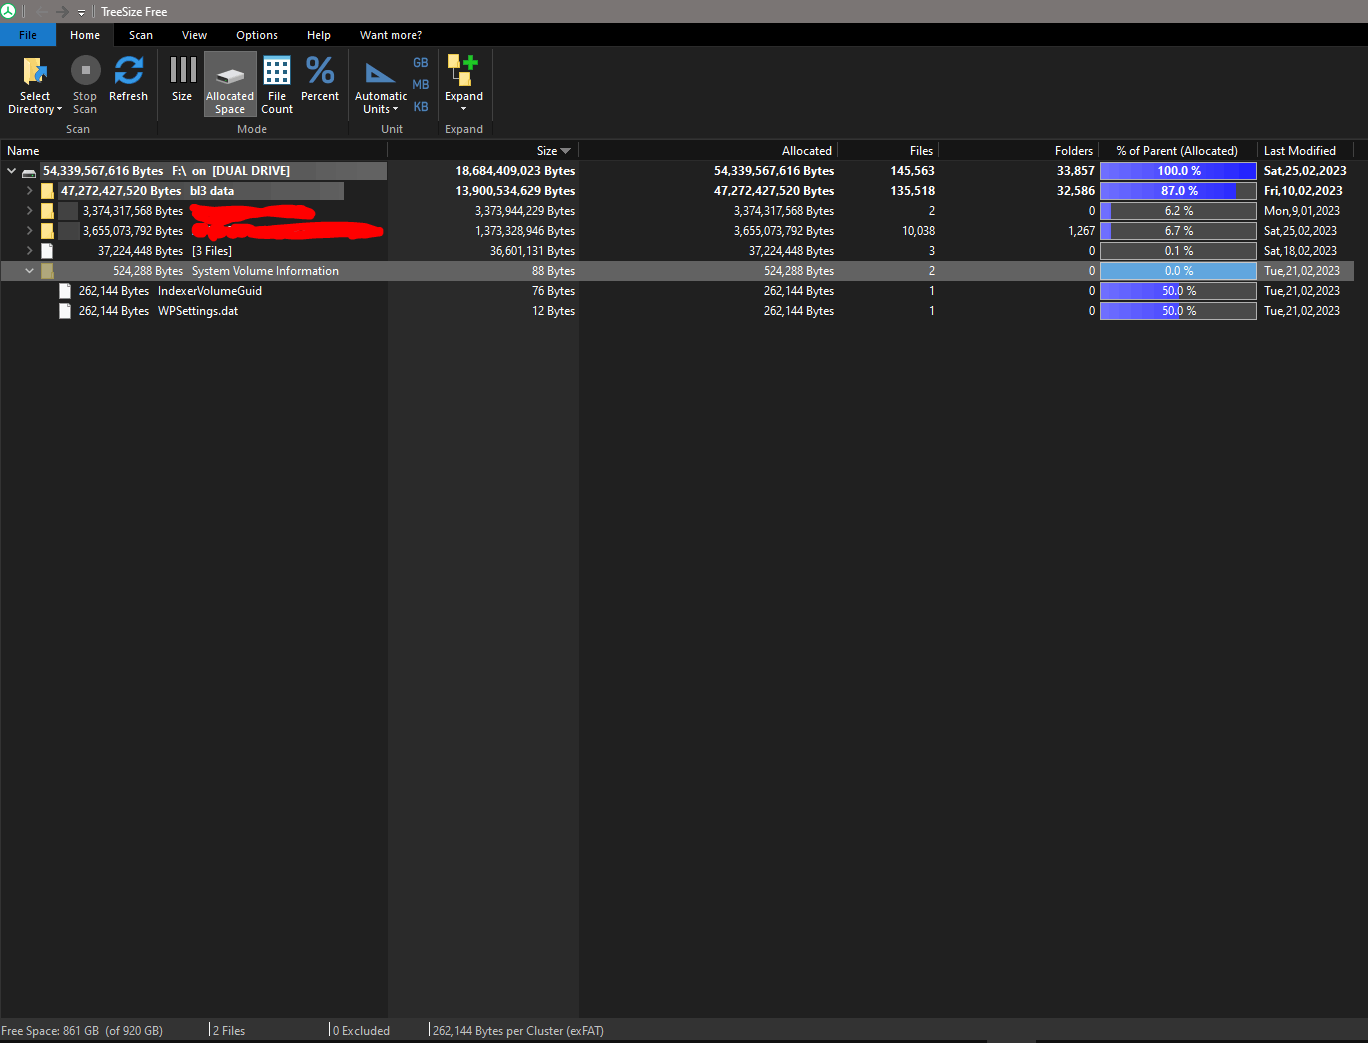The image size is (1368, 1043).
Task: Switch view mode to Size
Action: (x=182, y=79)
